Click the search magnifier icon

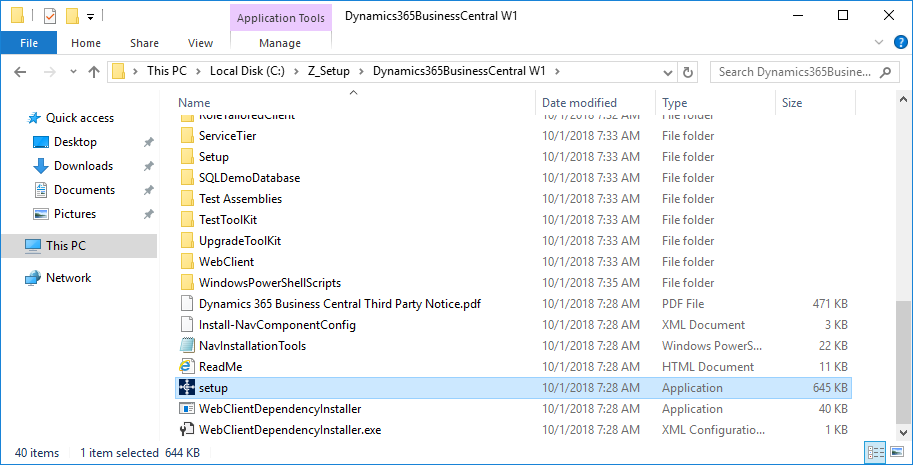885,72
